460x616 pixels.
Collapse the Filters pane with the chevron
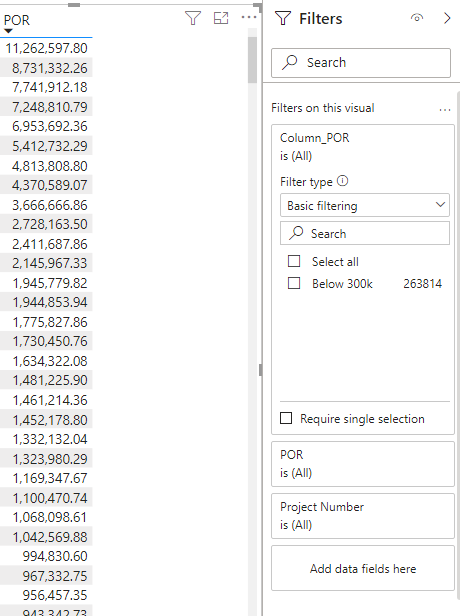click(x=447, y=18)
